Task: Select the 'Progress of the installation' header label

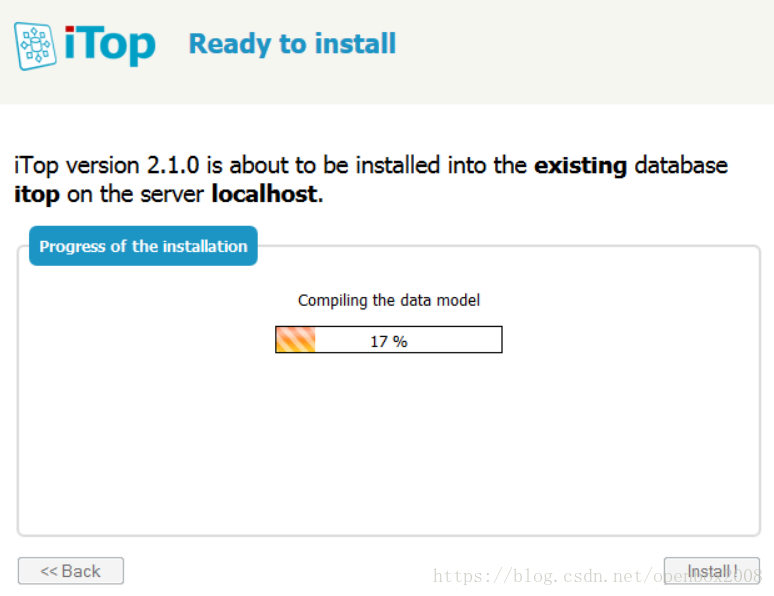Action: 143,246
